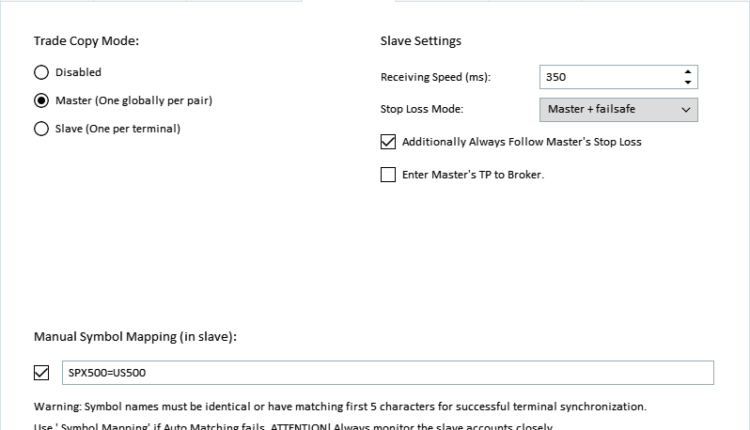Enable Enter Master's TP to Broker
The width and height of the screenshot is (750, 430).
388,174
